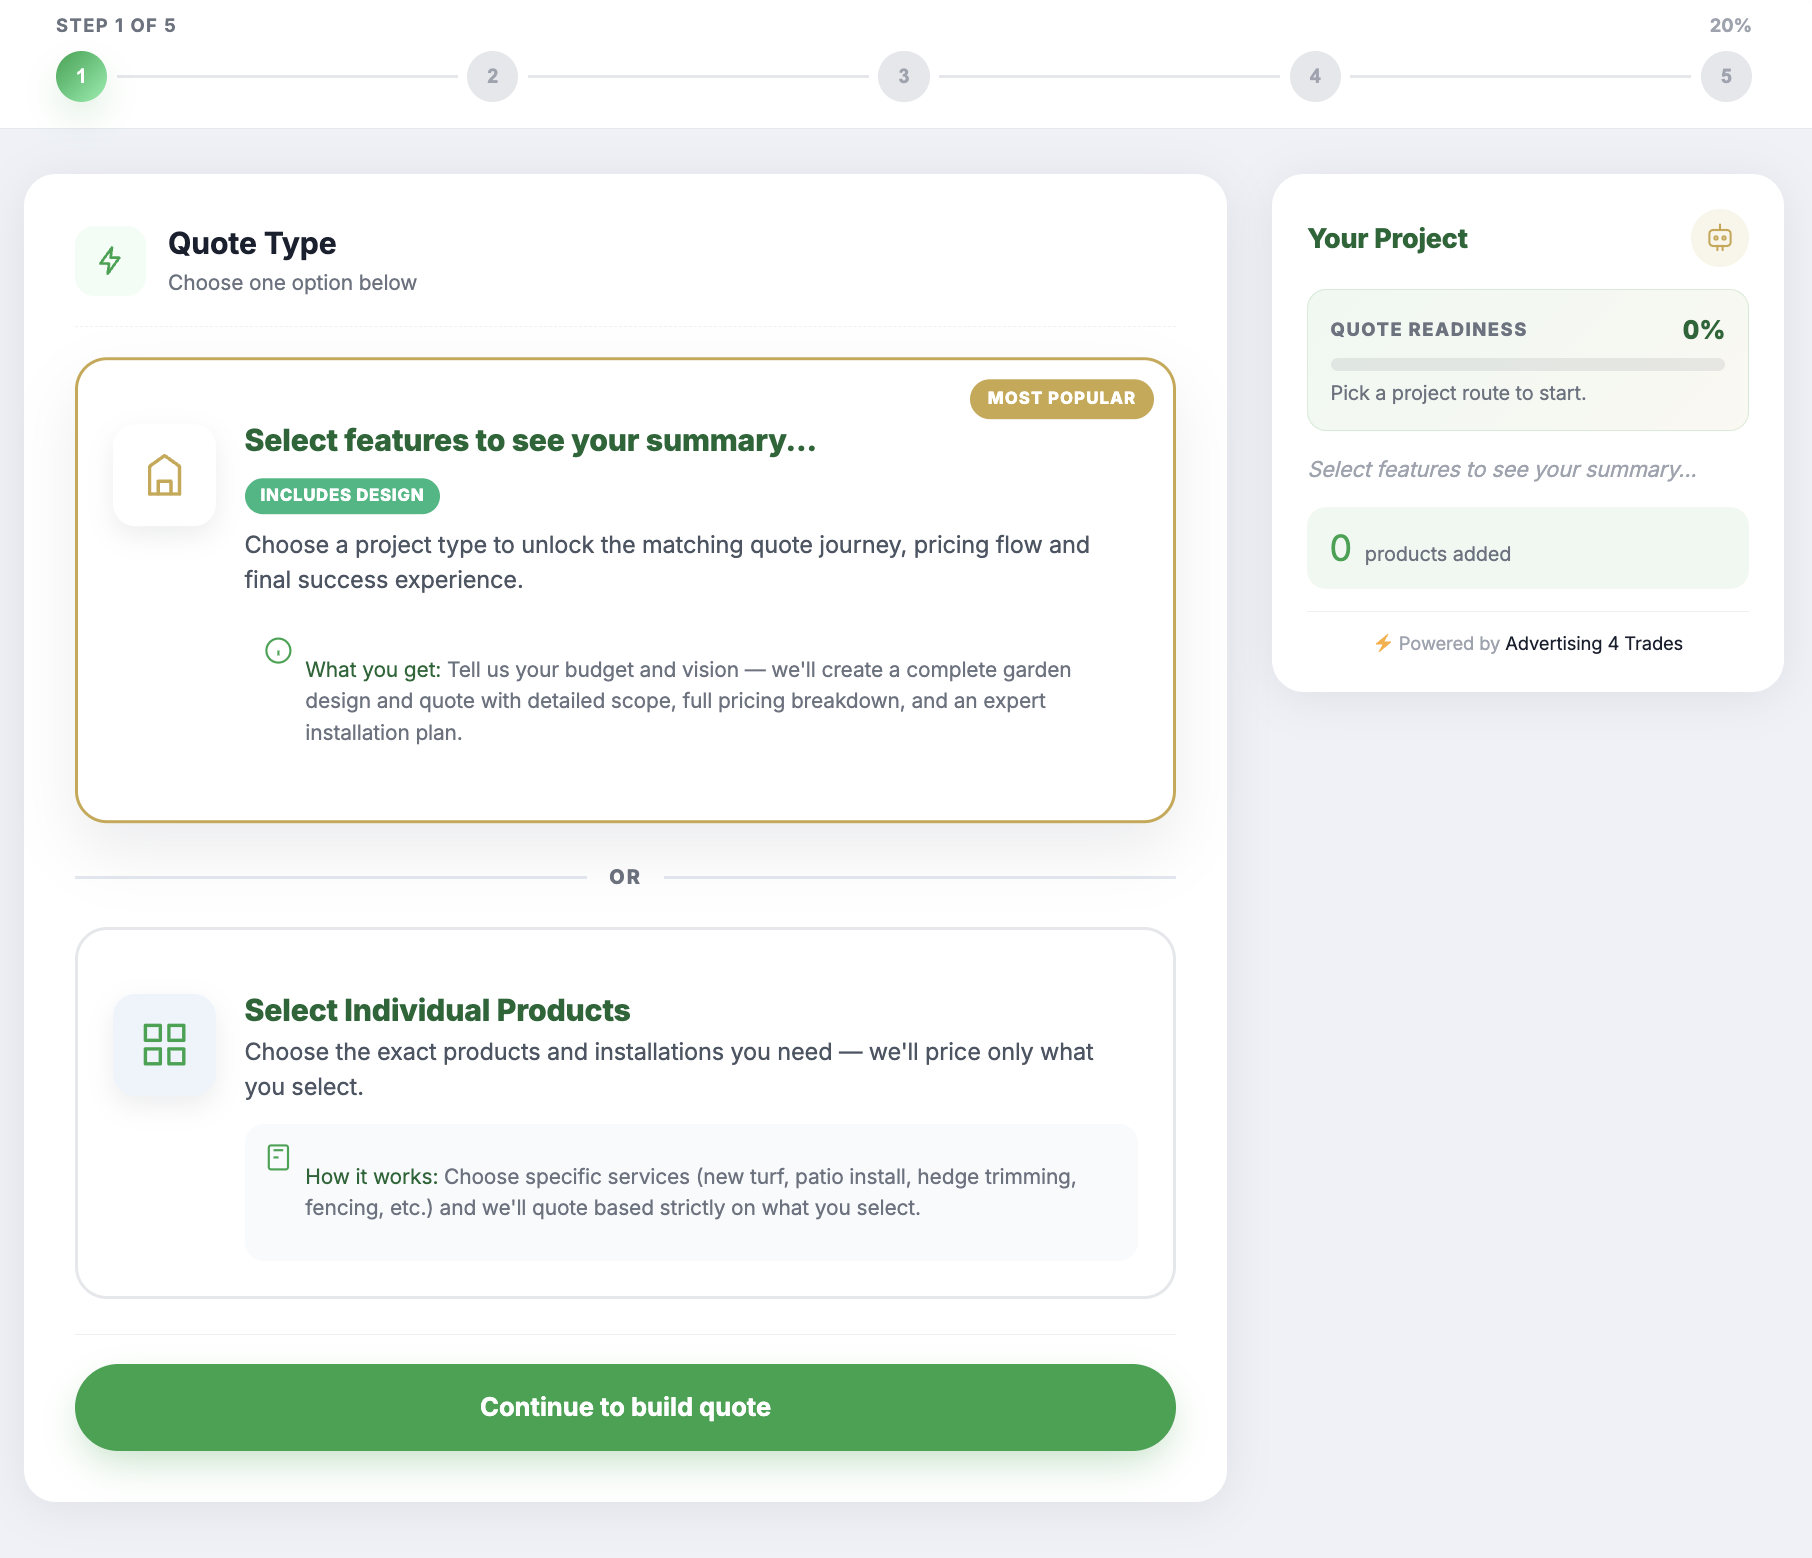1812x1558 pixels.
Task: Jump to step 3 circle
Action: [x=904, y=76]
